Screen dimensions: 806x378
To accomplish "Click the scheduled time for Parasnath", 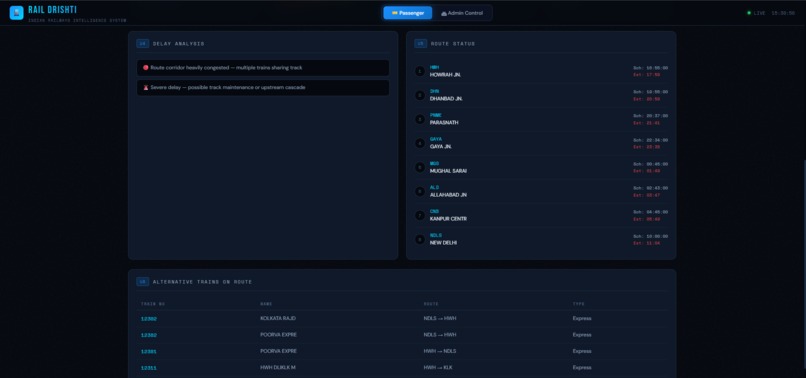I will coord(650,116).
